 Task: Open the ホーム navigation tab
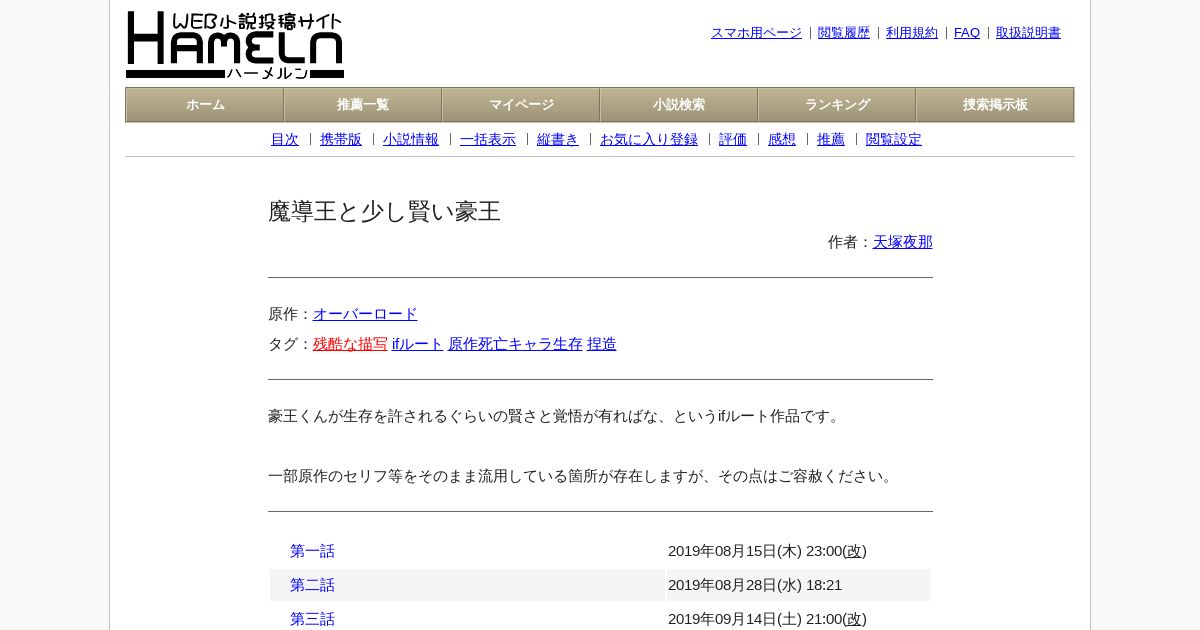205,105
